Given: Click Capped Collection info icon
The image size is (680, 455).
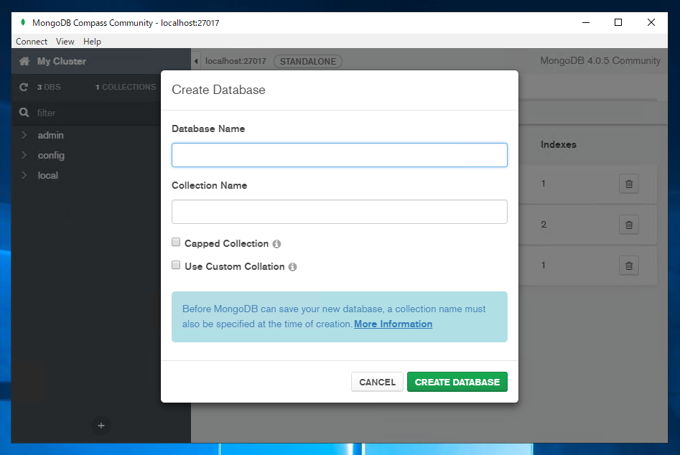Looking at the screenshot, I should (277, 244).
